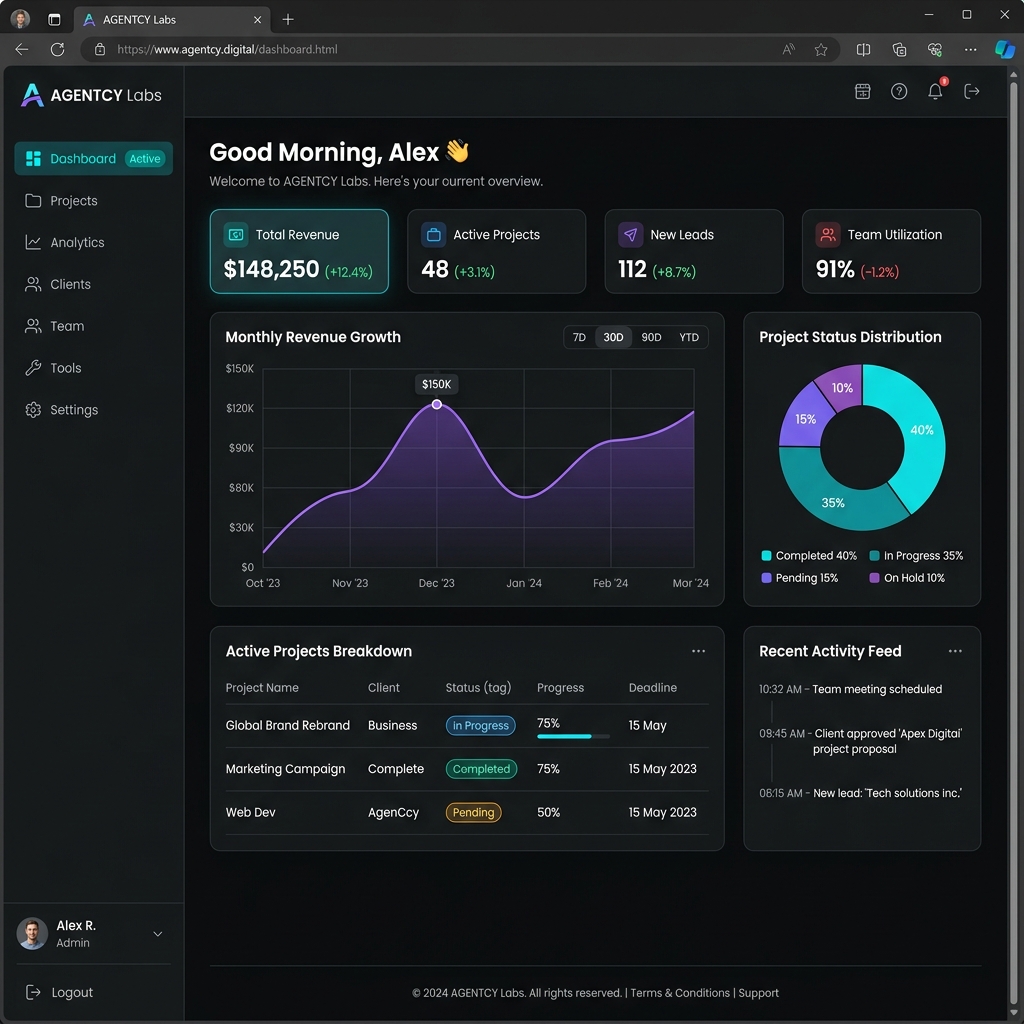Viewport: 1024px width, 1024px height.
Task: Select the Total Revenue card
Action: tap(299, 251)
